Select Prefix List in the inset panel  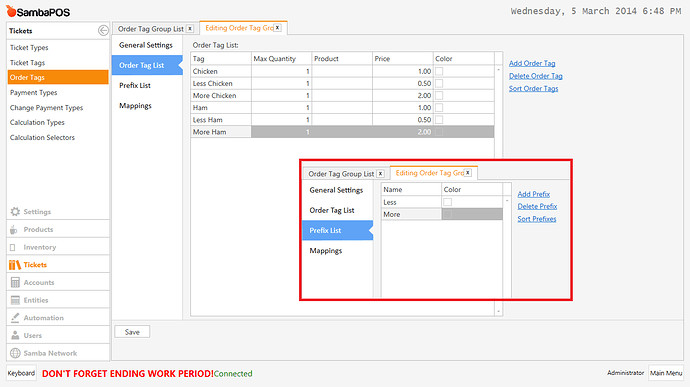pos(337,230)
